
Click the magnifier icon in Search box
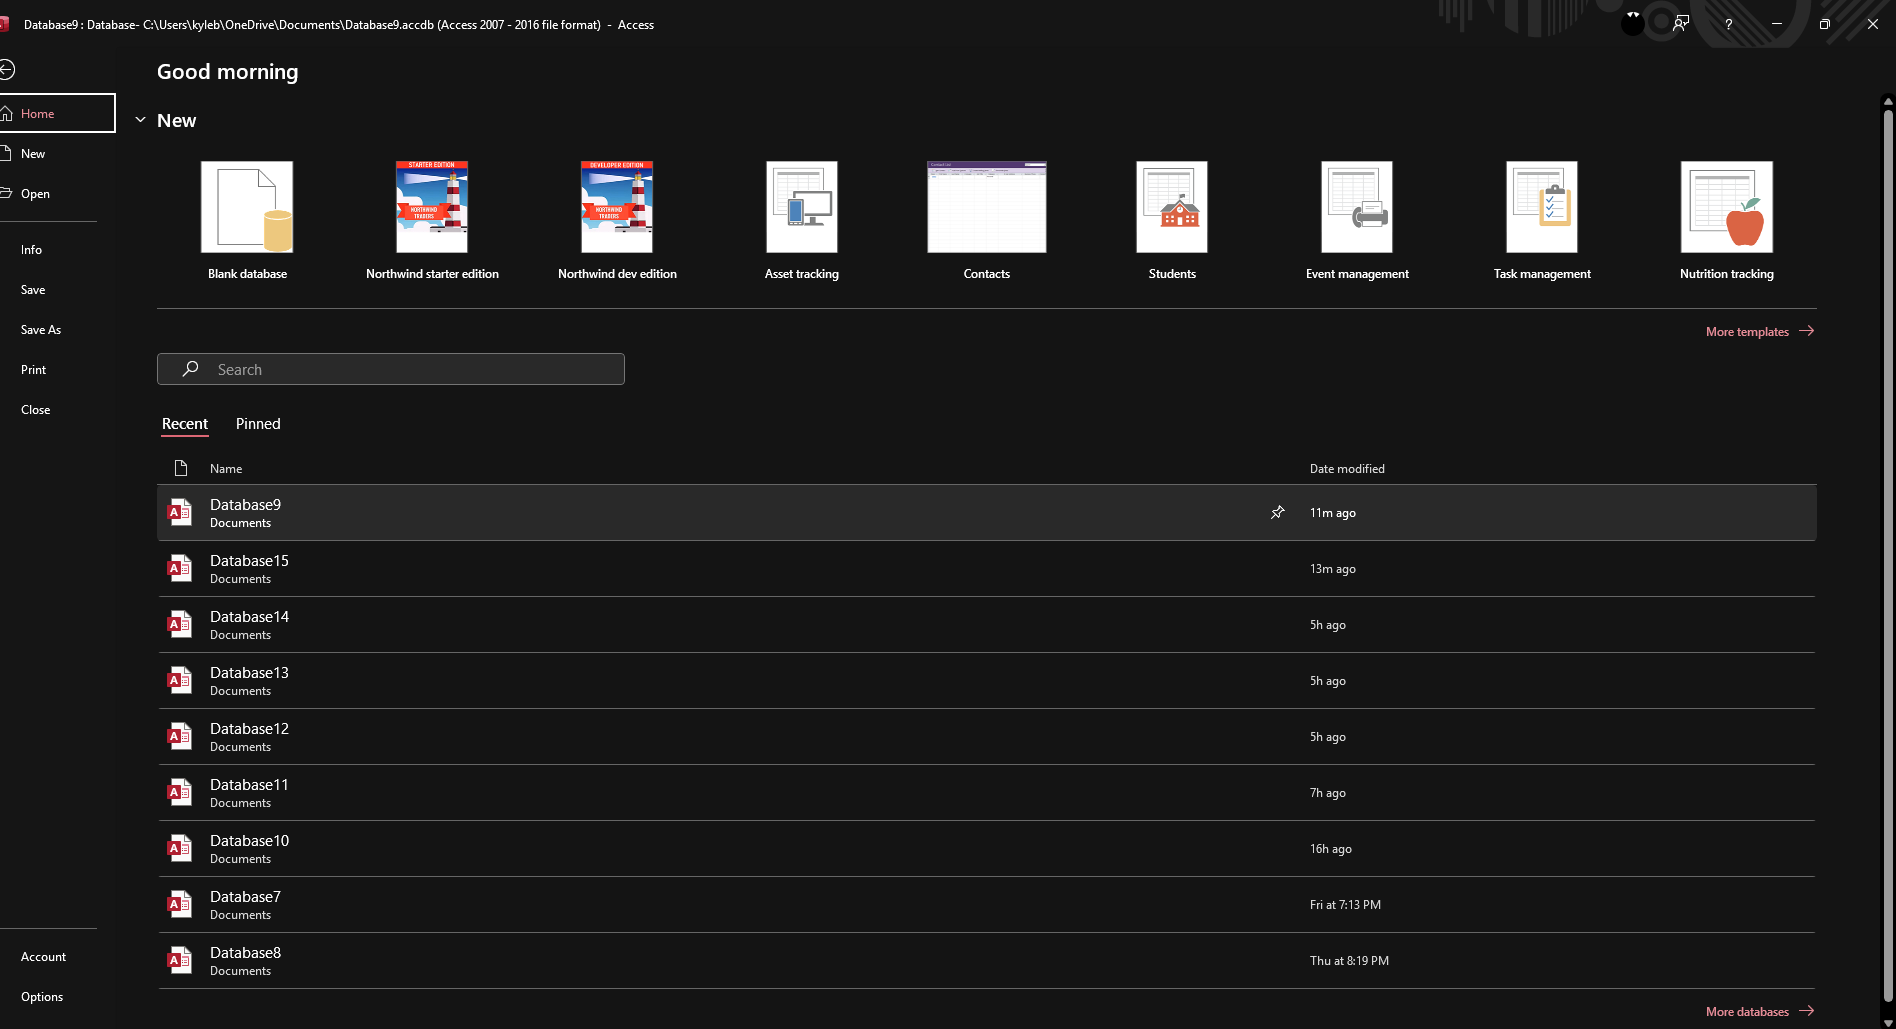click(x=190, y=369)
